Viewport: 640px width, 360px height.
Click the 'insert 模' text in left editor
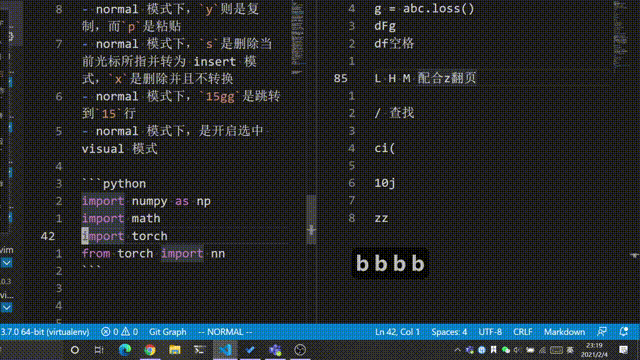coord(224,62)
